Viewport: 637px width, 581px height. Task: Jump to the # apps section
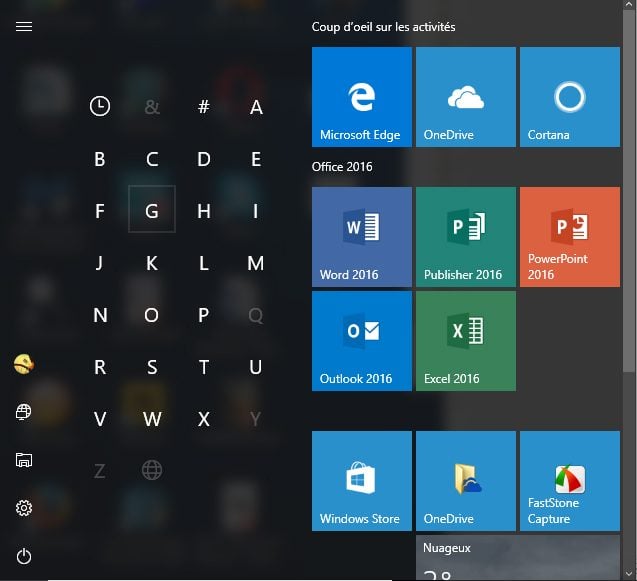[x=204, y=106]
